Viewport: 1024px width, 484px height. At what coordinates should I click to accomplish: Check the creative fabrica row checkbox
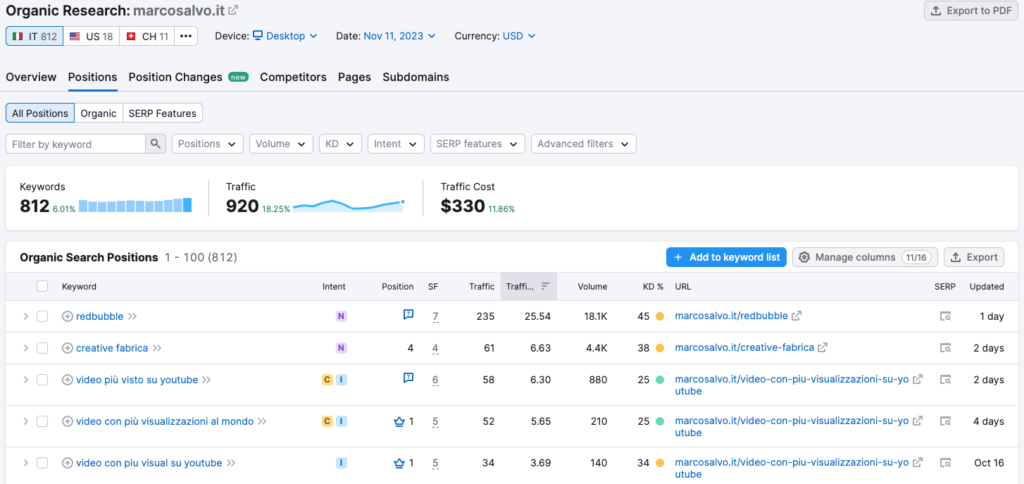point(42,348)
